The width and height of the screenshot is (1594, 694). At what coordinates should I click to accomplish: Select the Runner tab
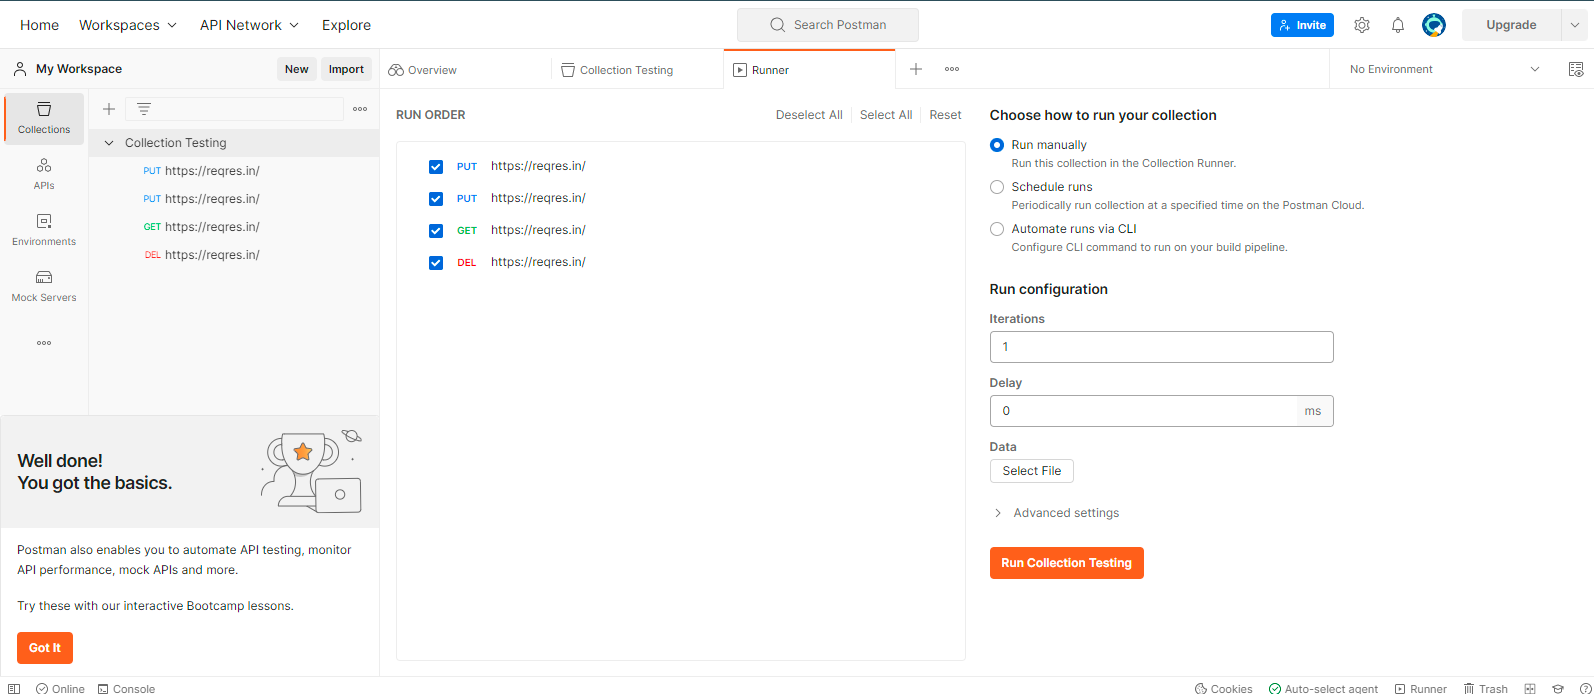click(x=809, y=69)
